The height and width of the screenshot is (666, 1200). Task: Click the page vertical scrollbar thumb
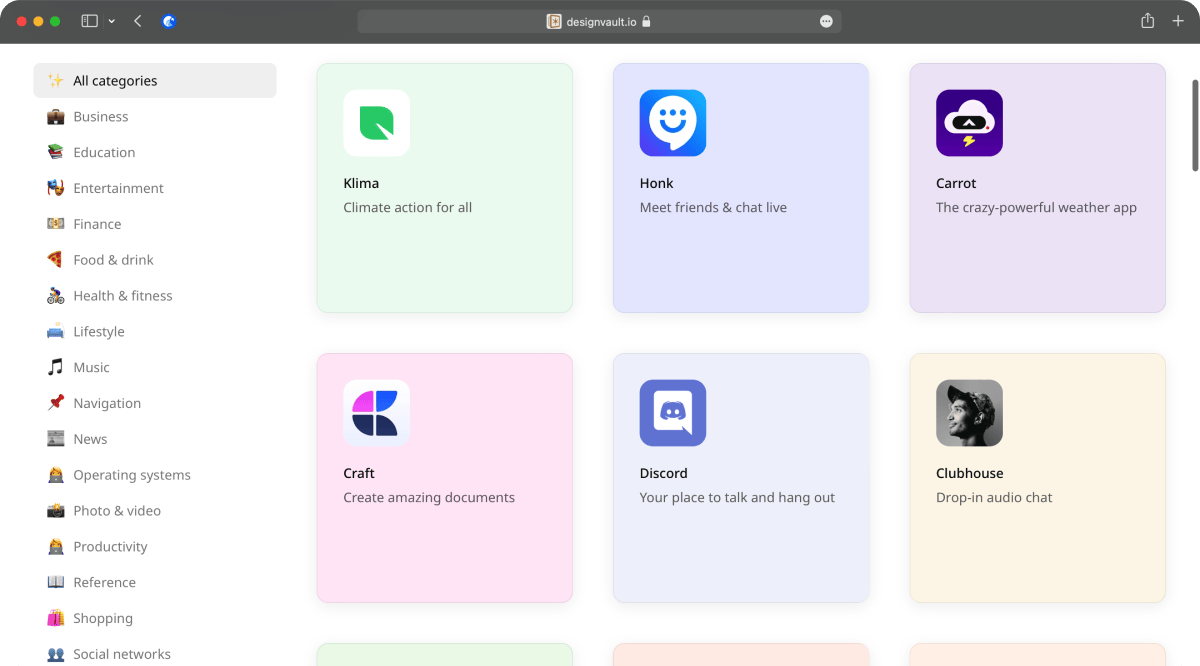(x=1194, y=125)
